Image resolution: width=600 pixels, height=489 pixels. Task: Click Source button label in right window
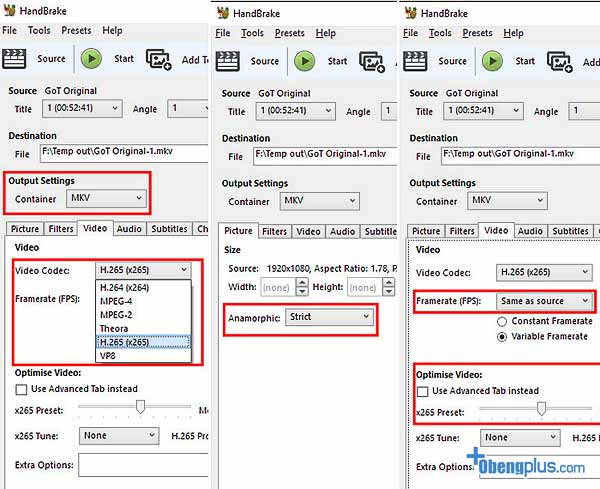(x=452, y=61)
